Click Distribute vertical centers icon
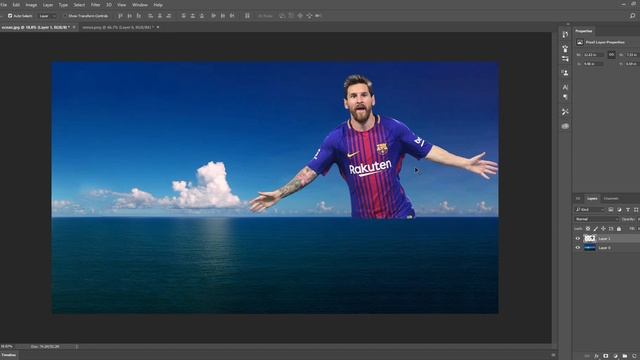The image size is (640, 360). (193, 16)
